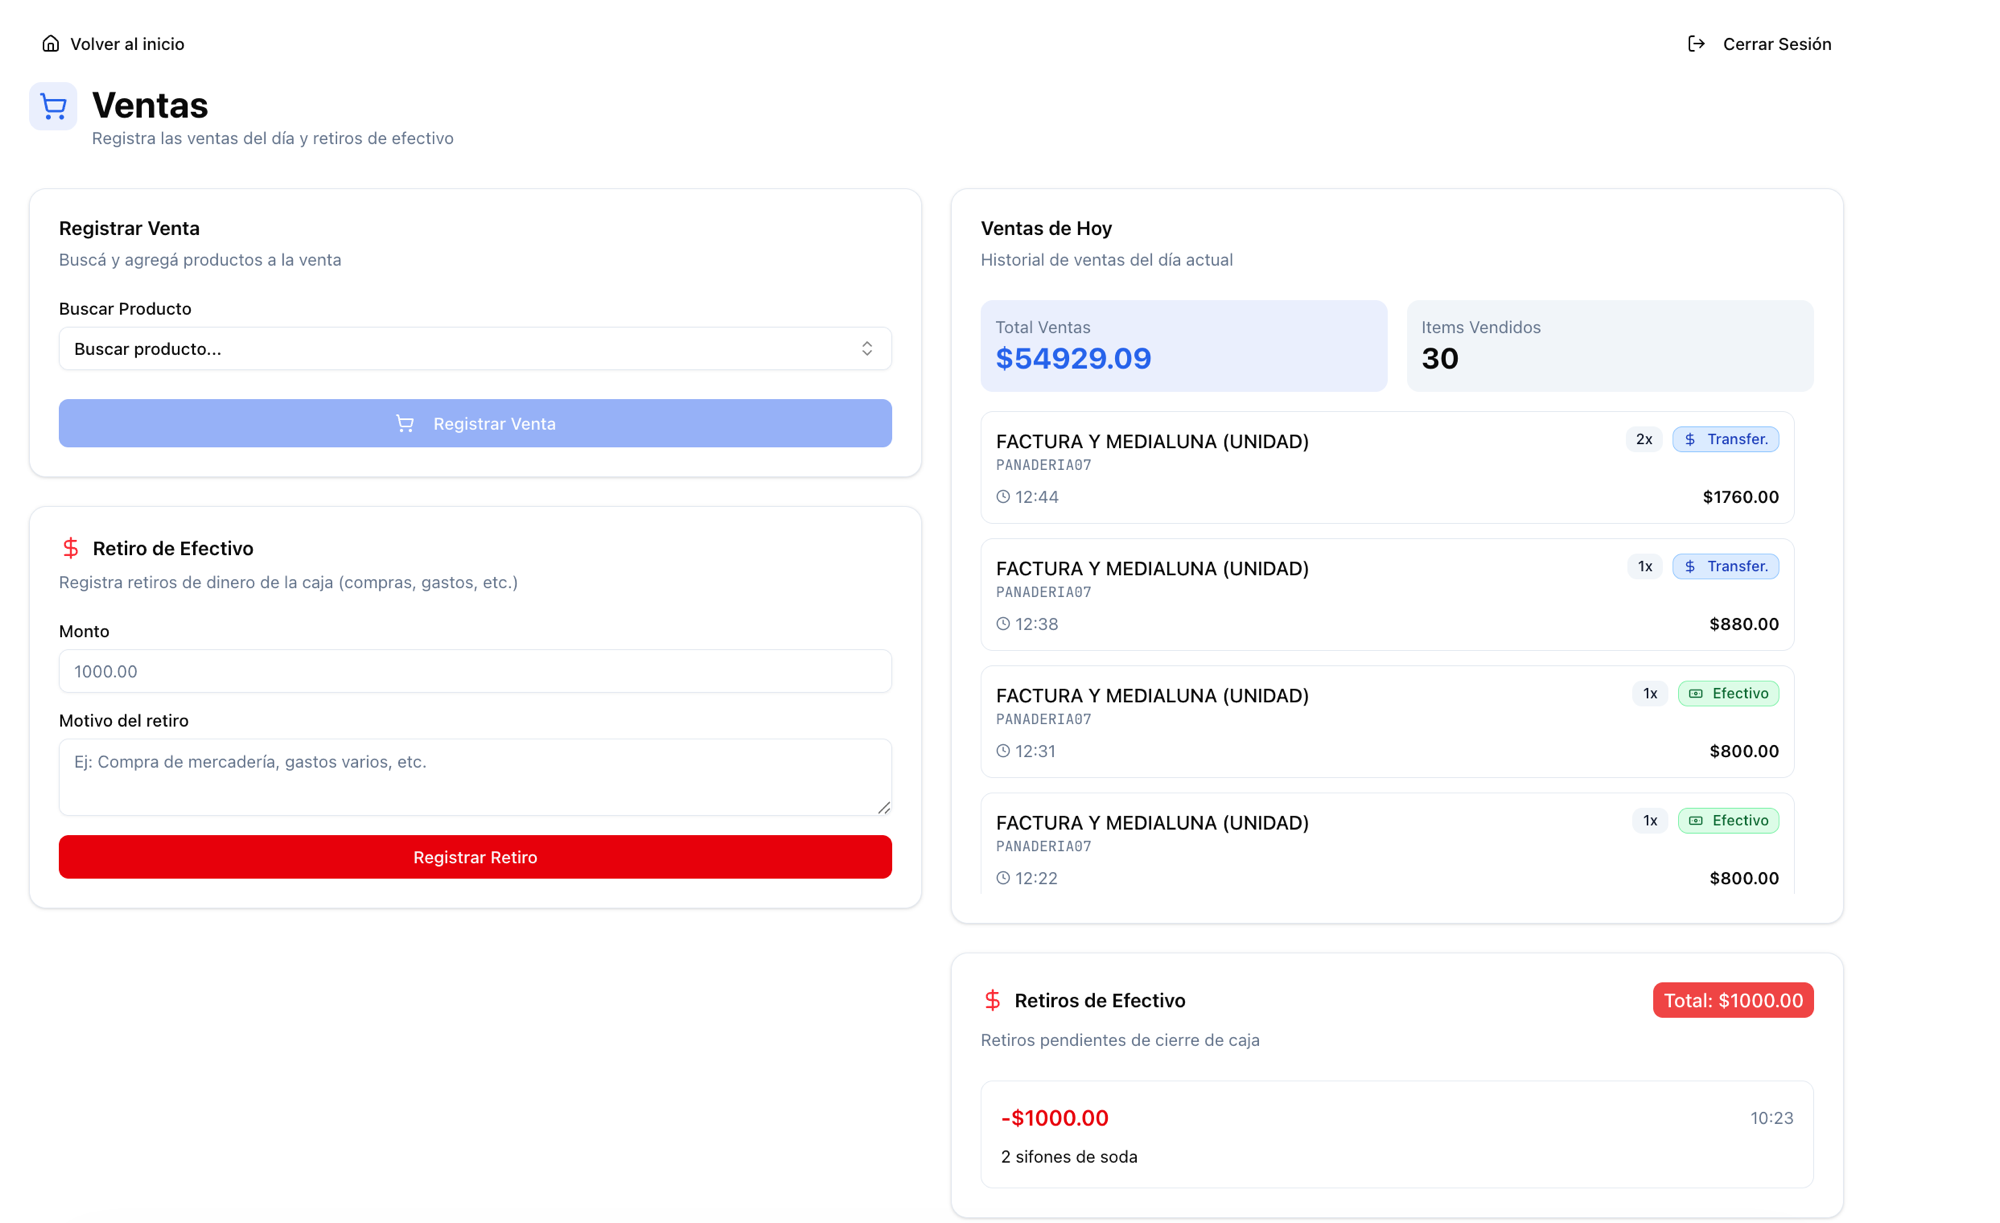Viewport: 2000px width, 1223px height.
Task: Open the 12:44 sale of $1760.00
Action: click(x=1387, y=468)
